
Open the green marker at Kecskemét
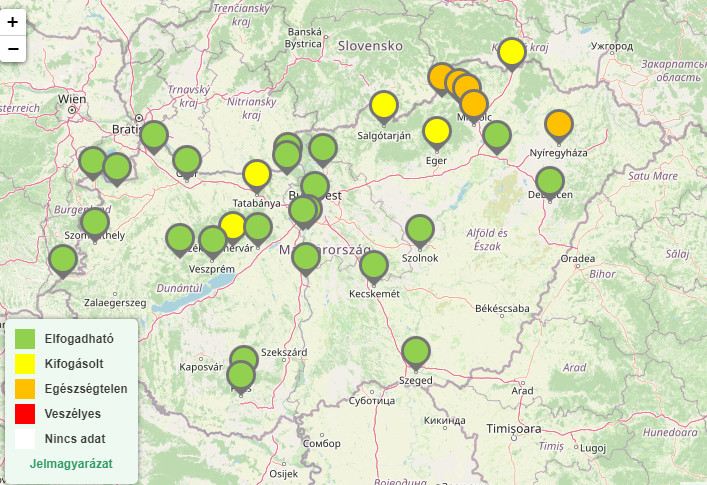(x=374, y=265)
